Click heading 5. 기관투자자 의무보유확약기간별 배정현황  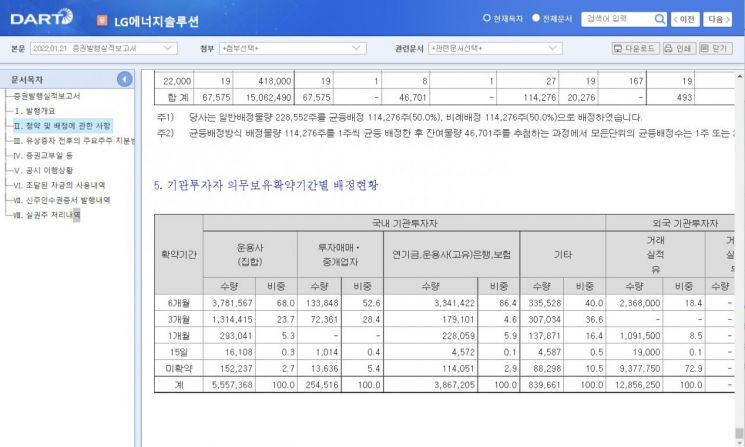pos(266,185)
